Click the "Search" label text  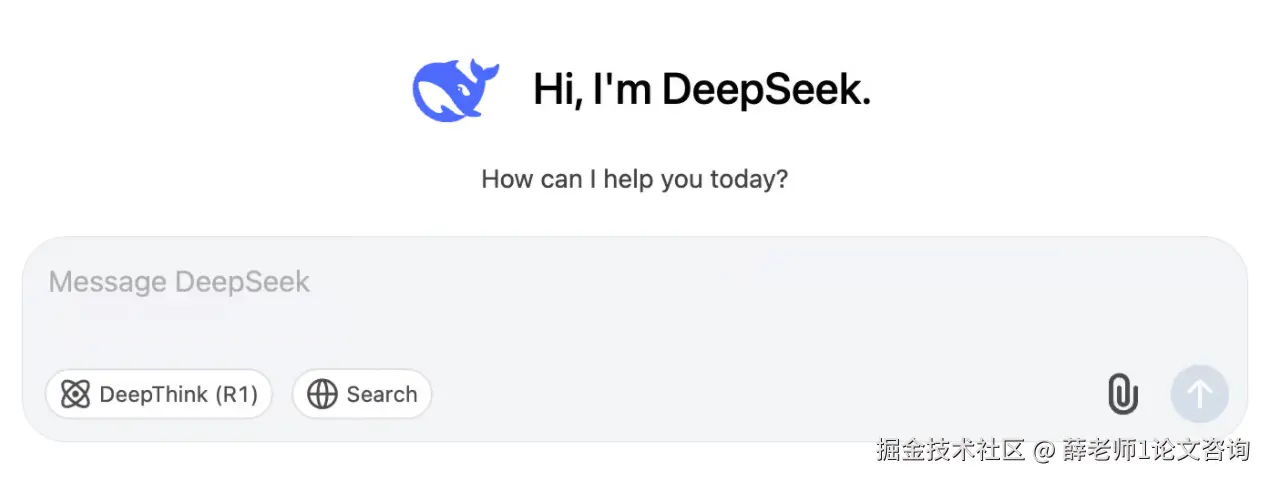tap(382, 394)
